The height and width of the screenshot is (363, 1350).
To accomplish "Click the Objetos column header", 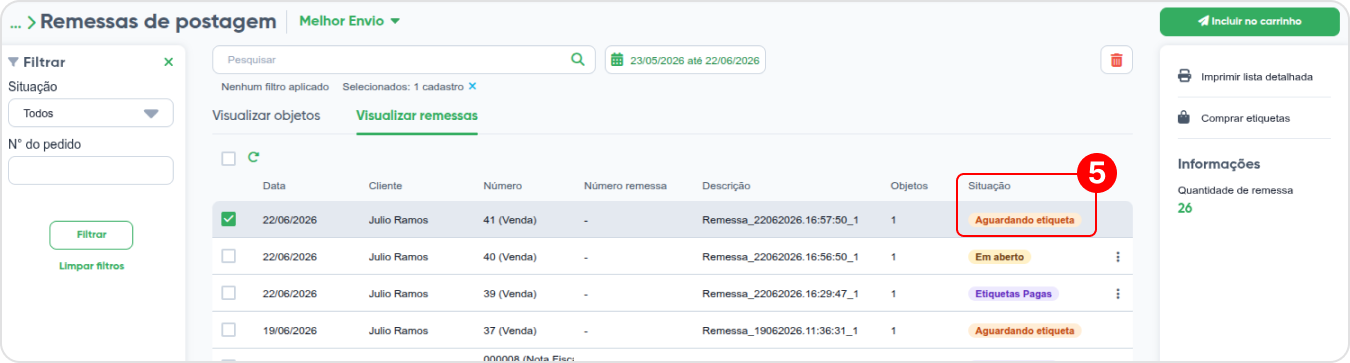I will click(x=909, y=186).
